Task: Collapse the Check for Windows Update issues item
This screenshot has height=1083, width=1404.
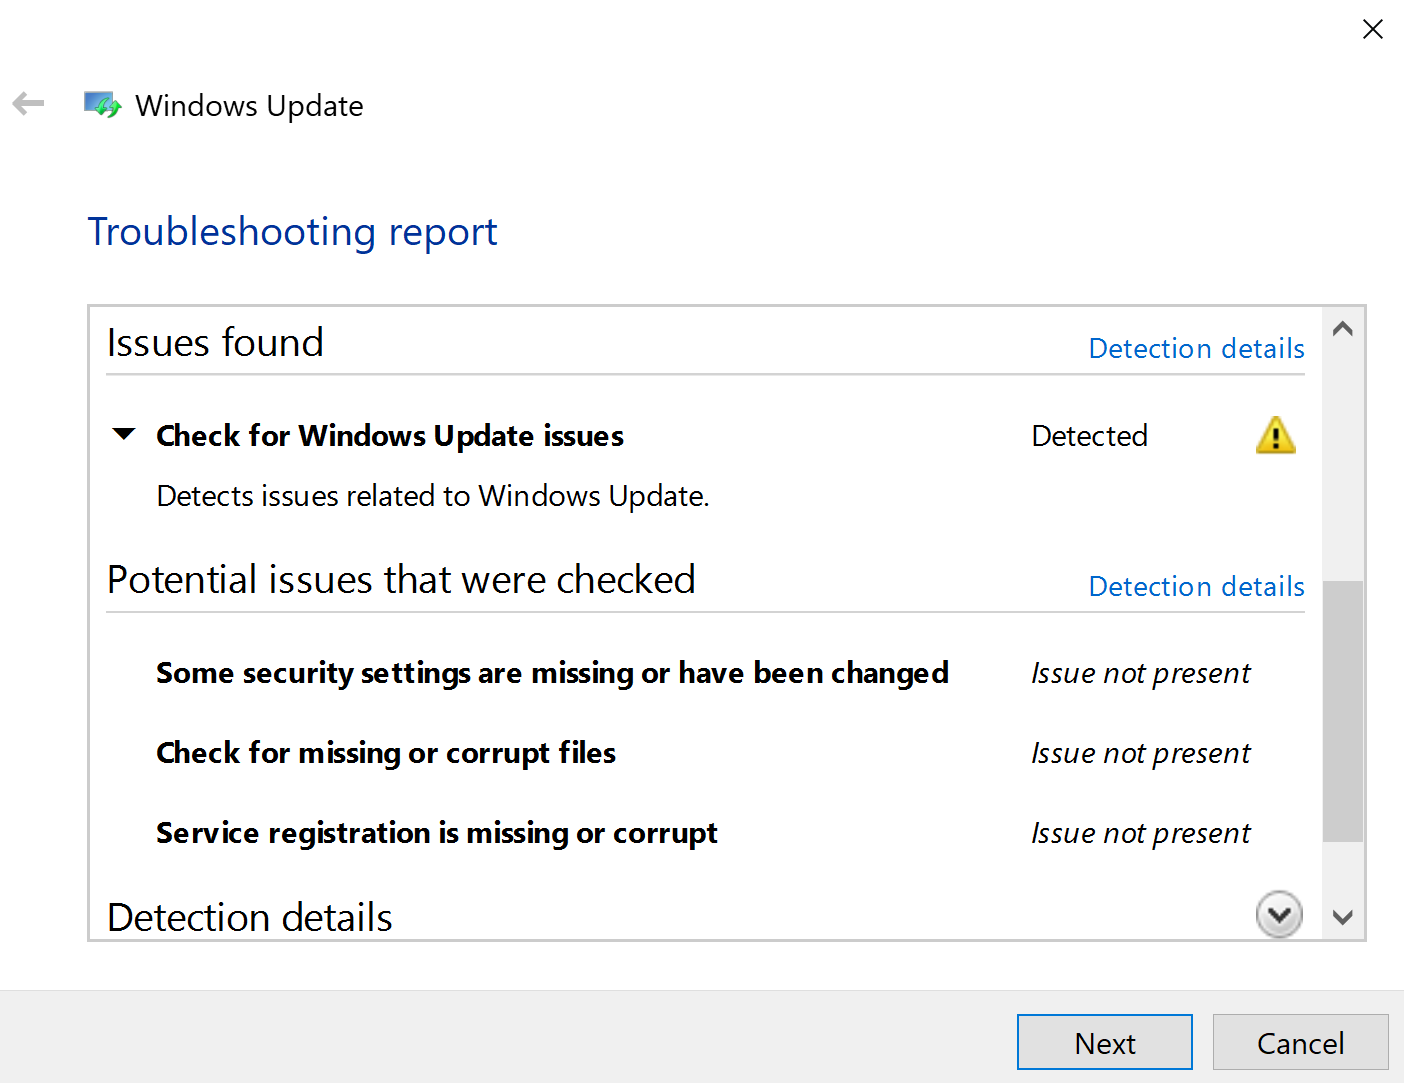Action: (124, 435)
